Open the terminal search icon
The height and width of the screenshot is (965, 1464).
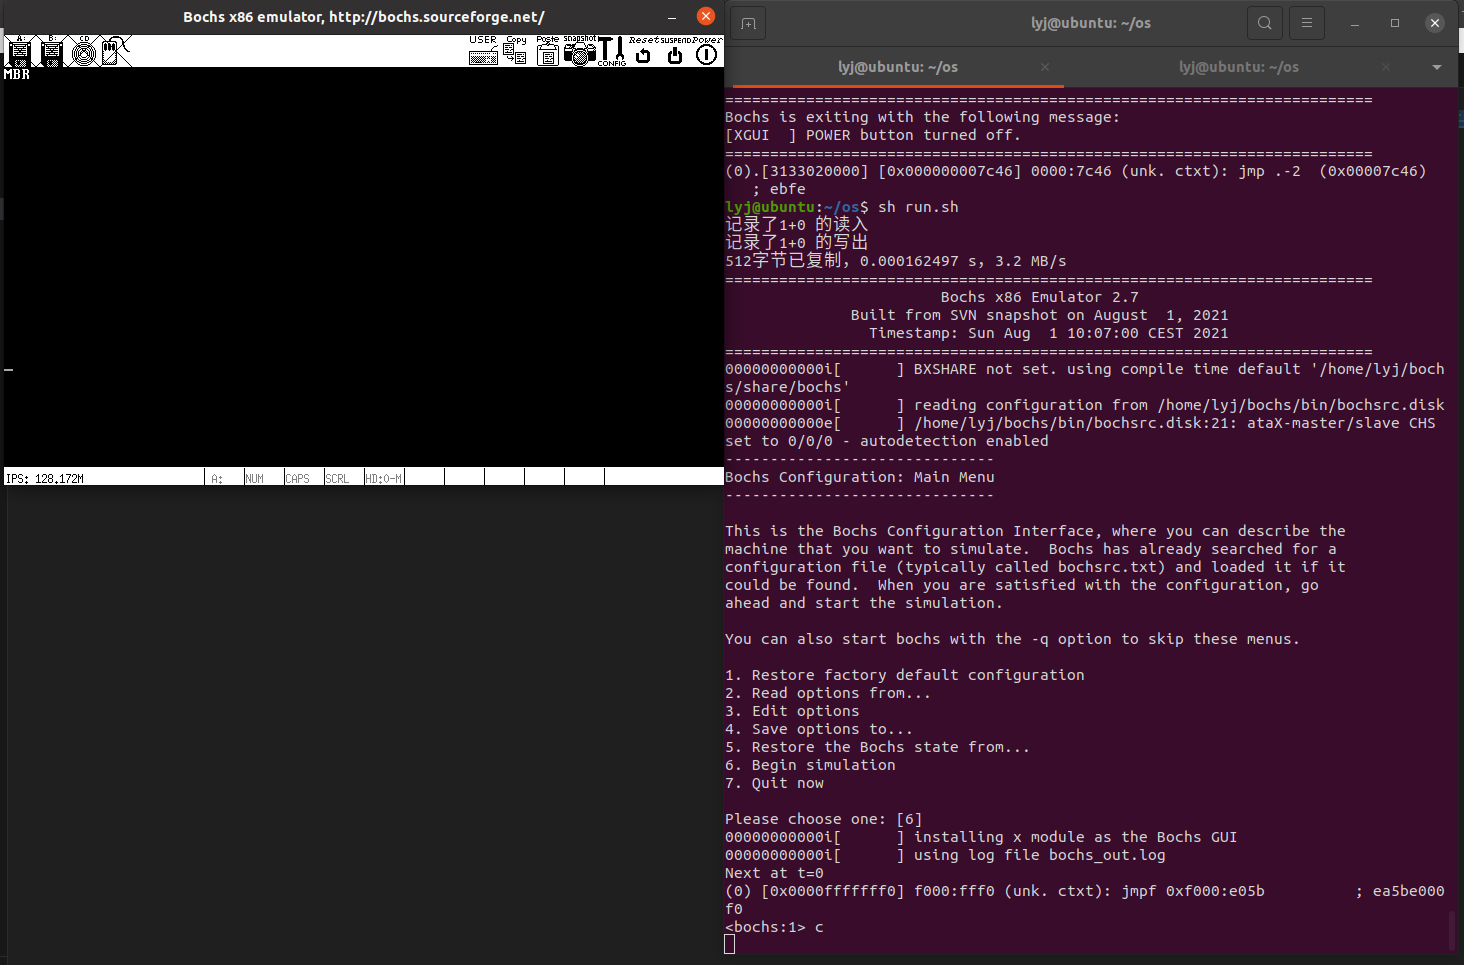point(1265,23)
